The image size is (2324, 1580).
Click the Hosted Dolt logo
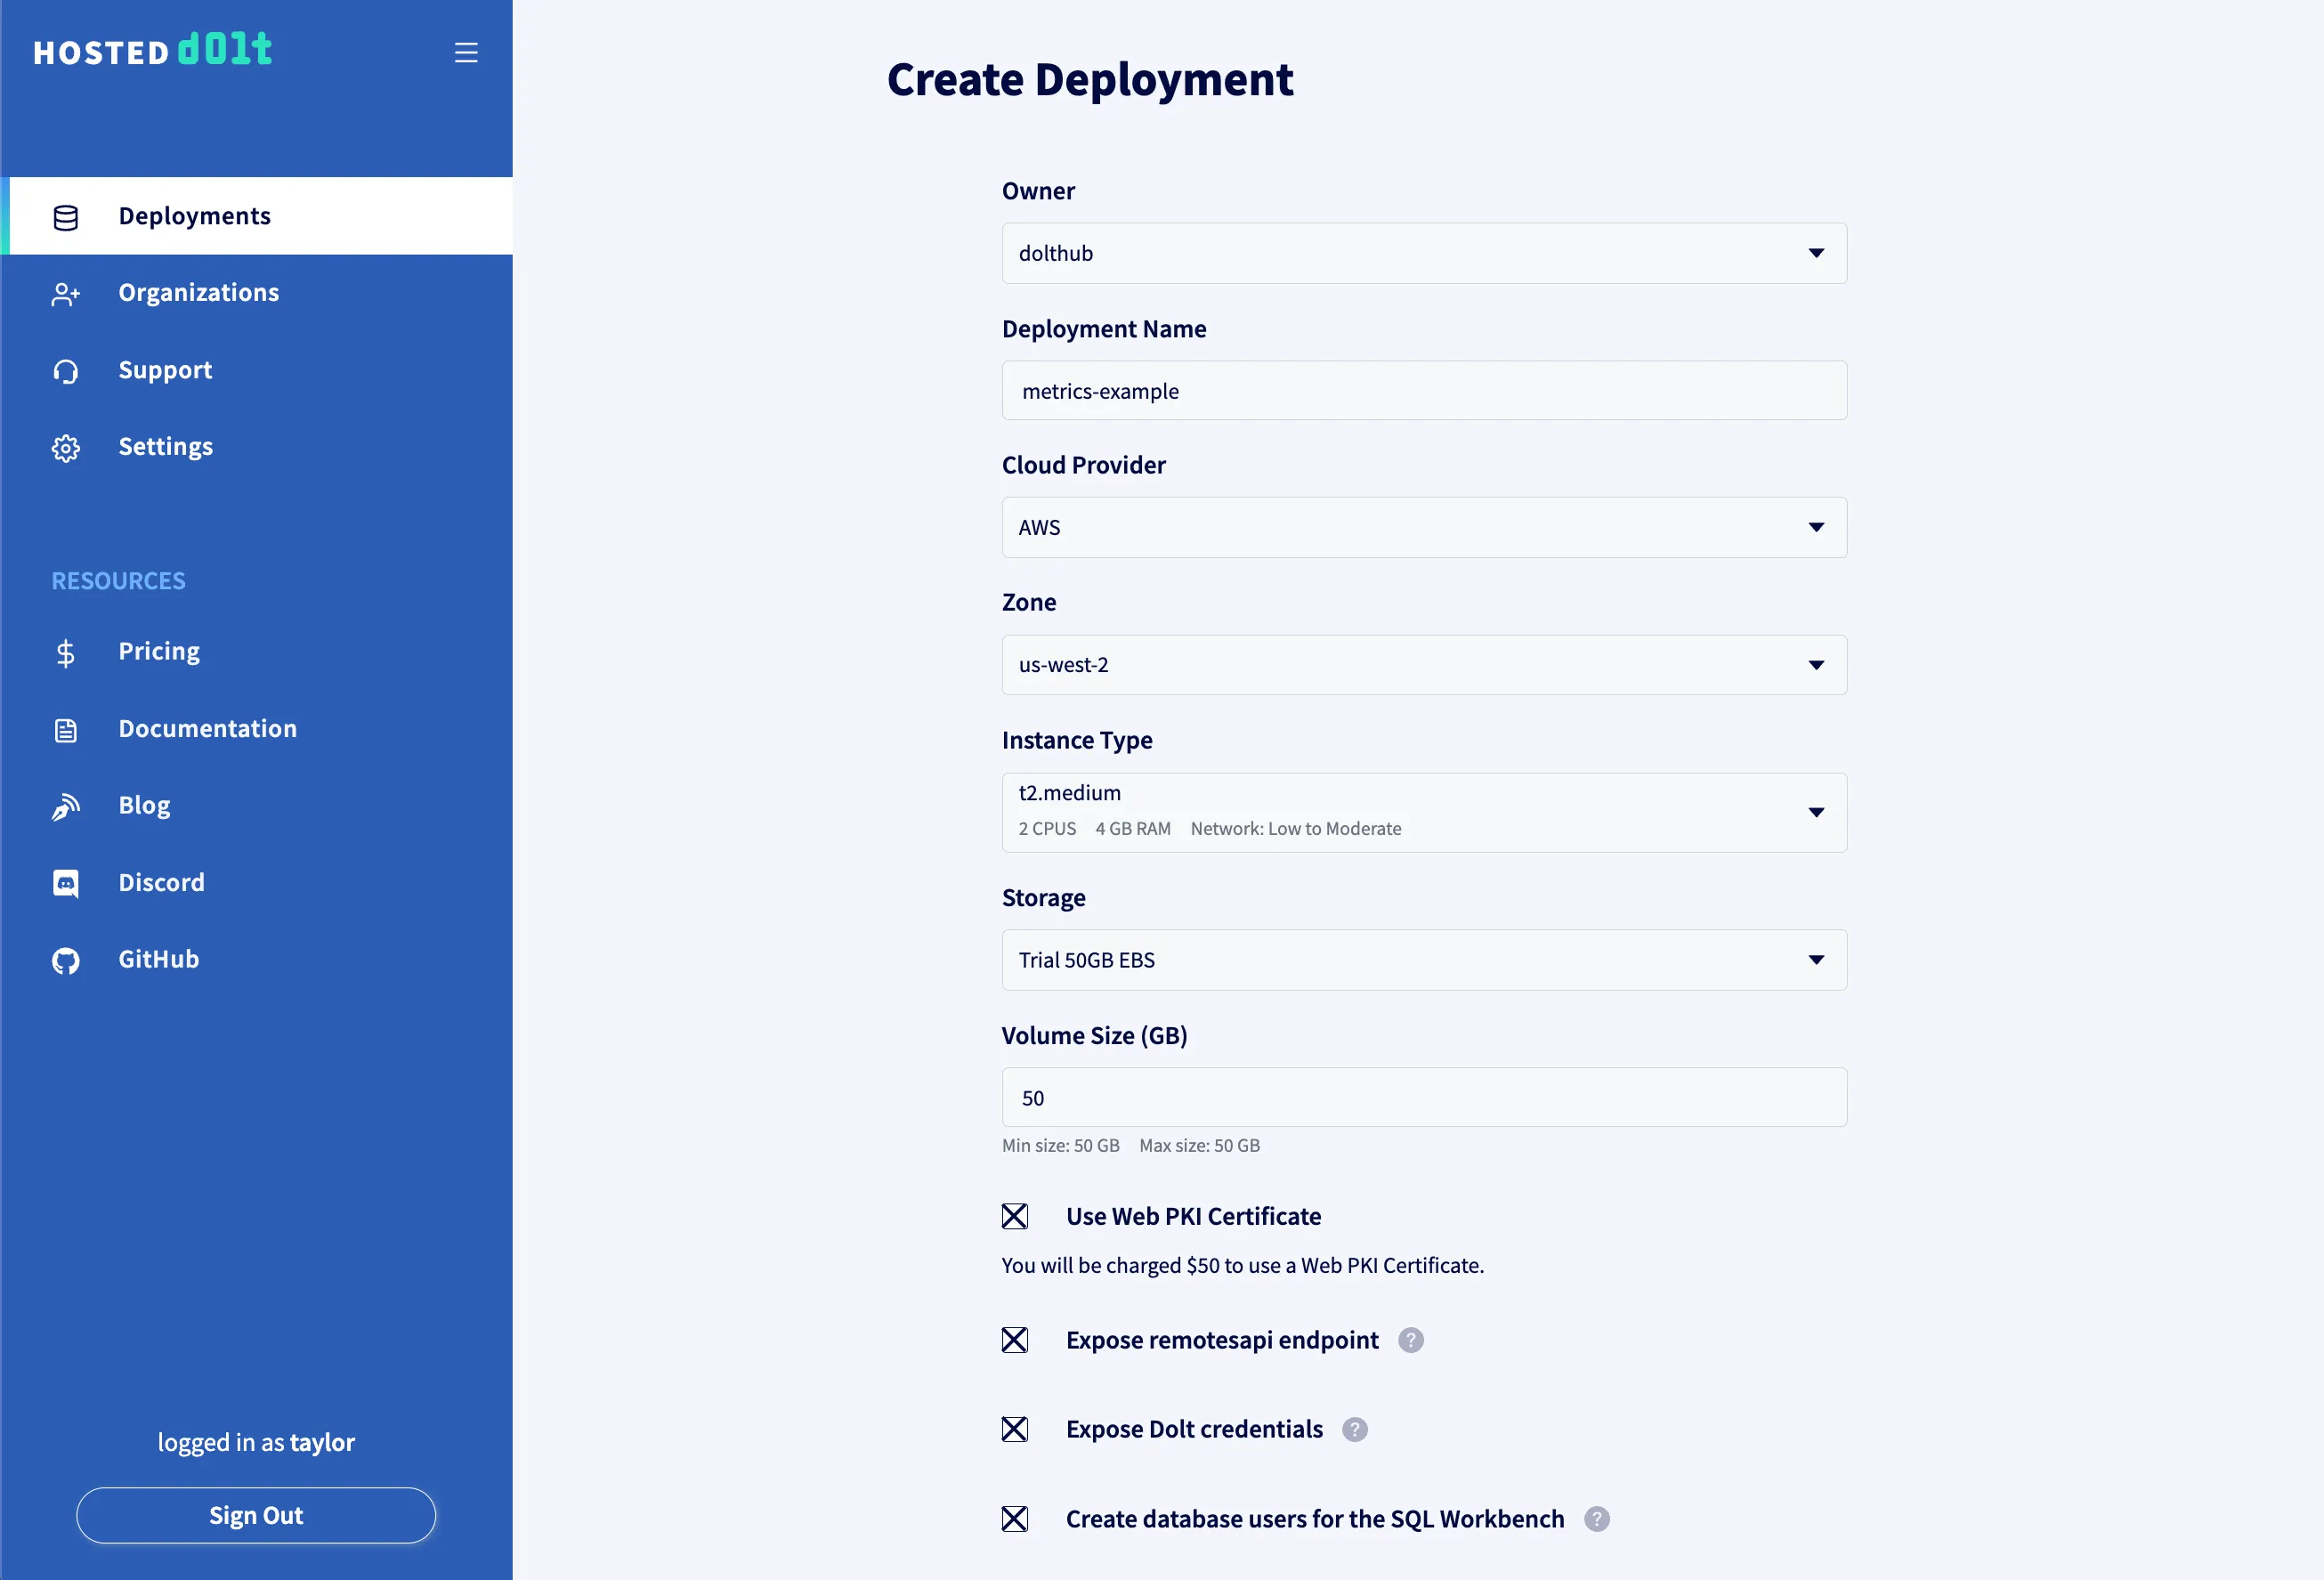point(153,50)
